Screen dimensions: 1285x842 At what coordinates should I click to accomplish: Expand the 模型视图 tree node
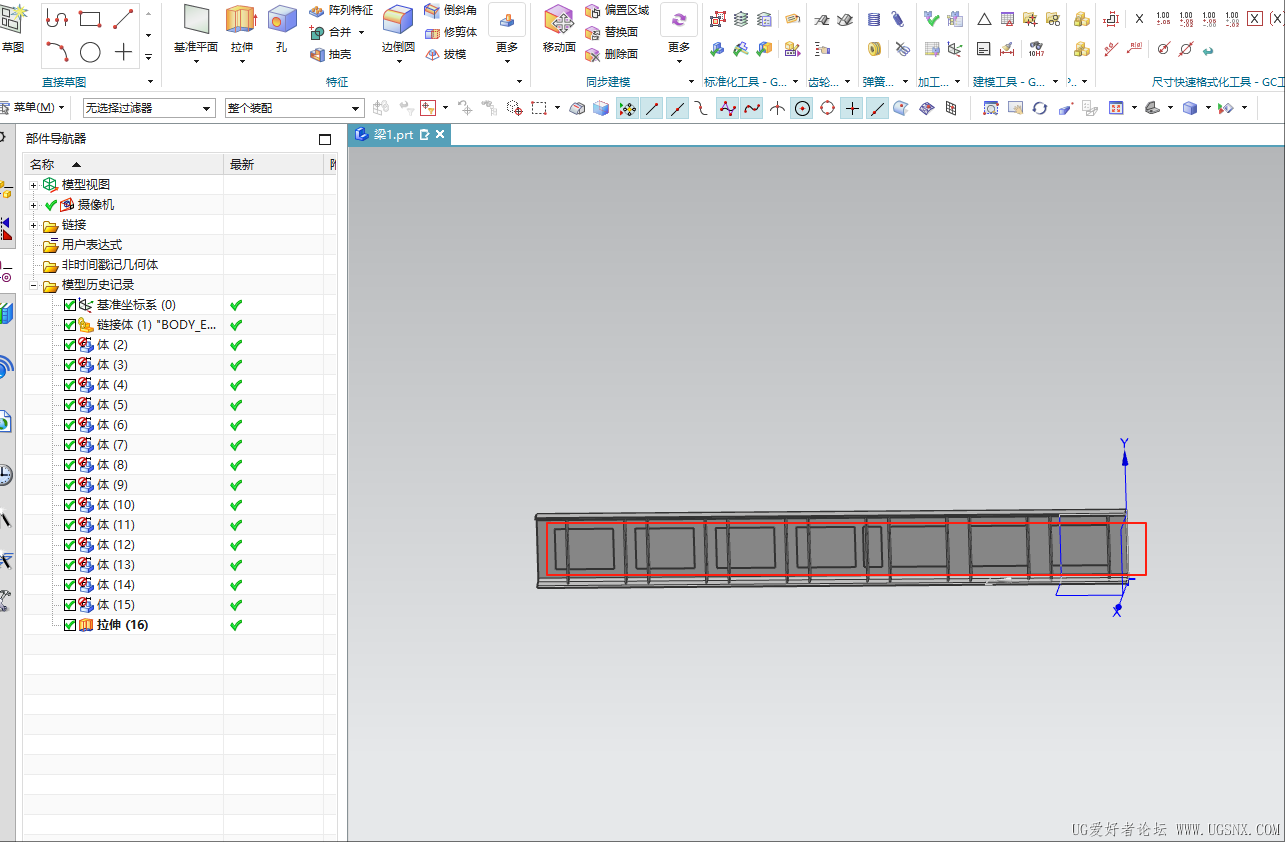[x=34, y=185]
